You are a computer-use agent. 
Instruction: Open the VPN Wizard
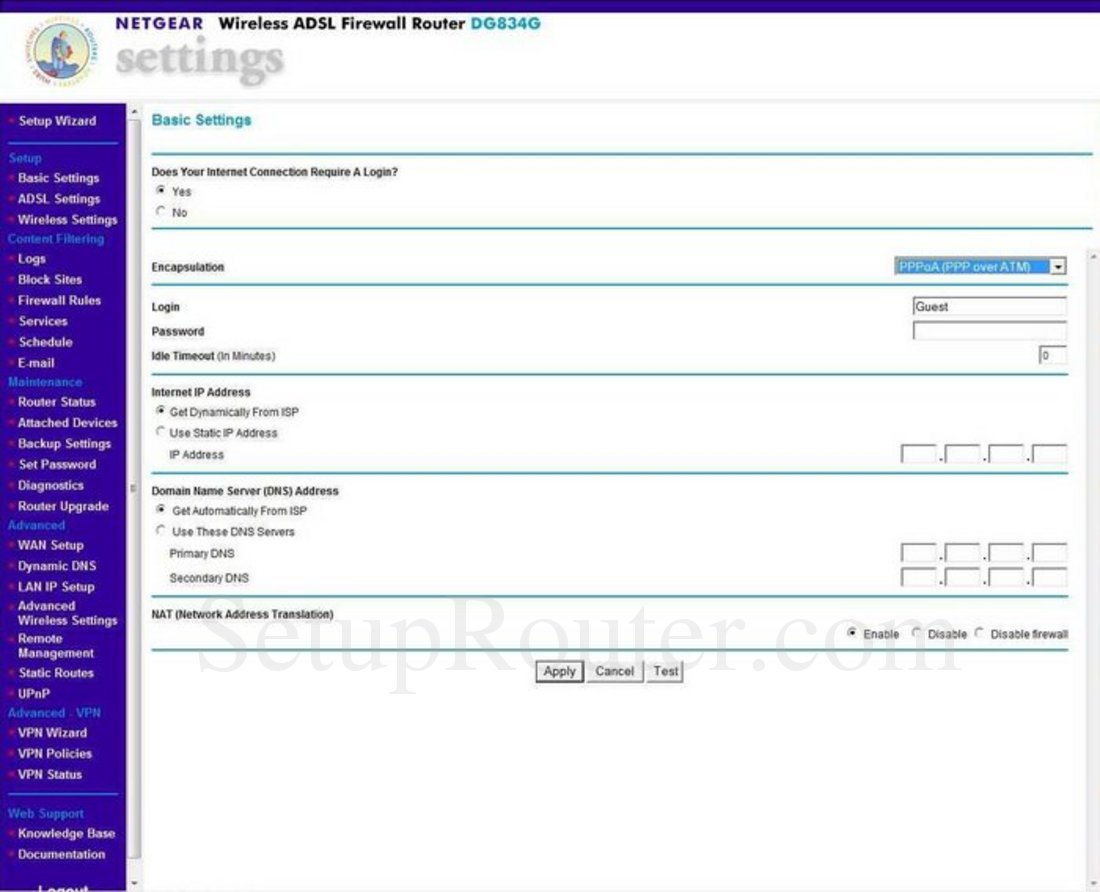51,732
